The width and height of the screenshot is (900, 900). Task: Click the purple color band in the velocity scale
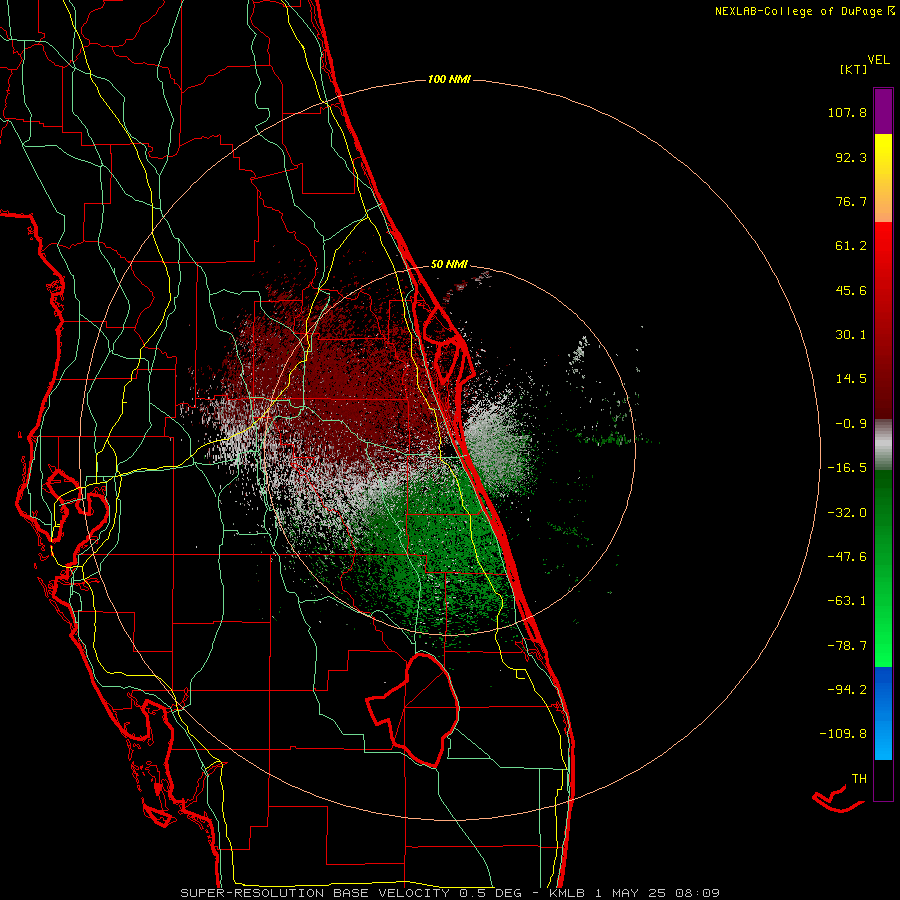coord(883,111)
